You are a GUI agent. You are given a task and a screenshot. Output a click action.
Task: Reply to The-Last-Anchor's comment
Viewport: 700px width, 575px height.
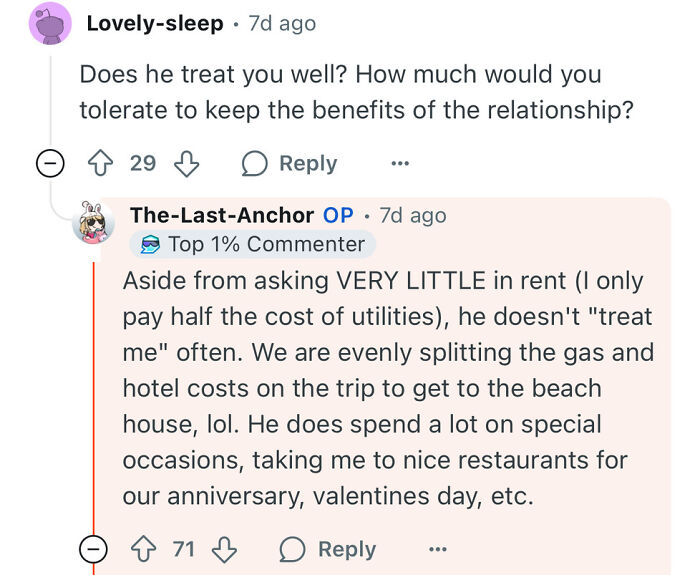328,549
